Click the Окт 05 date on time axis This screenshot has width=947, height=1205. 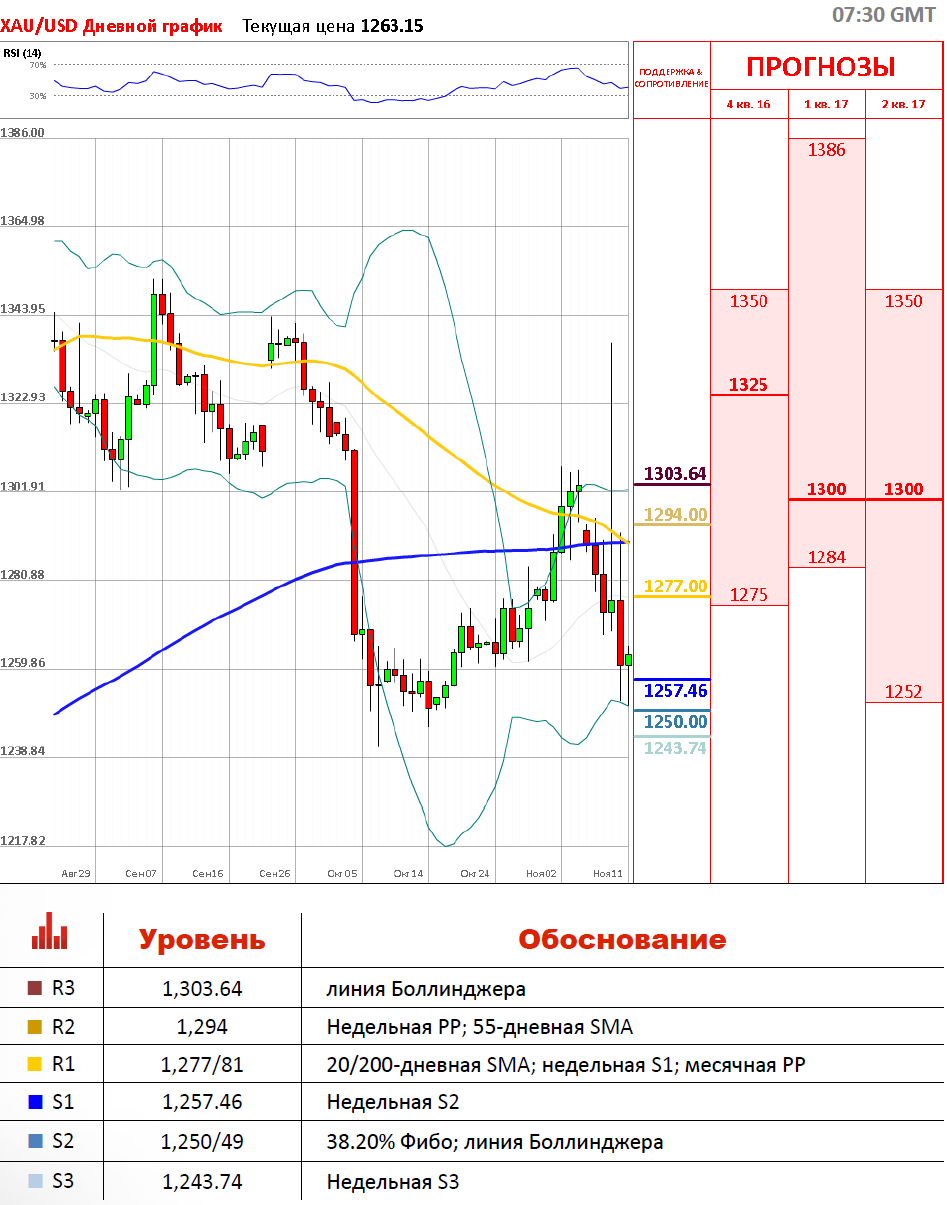342,873
